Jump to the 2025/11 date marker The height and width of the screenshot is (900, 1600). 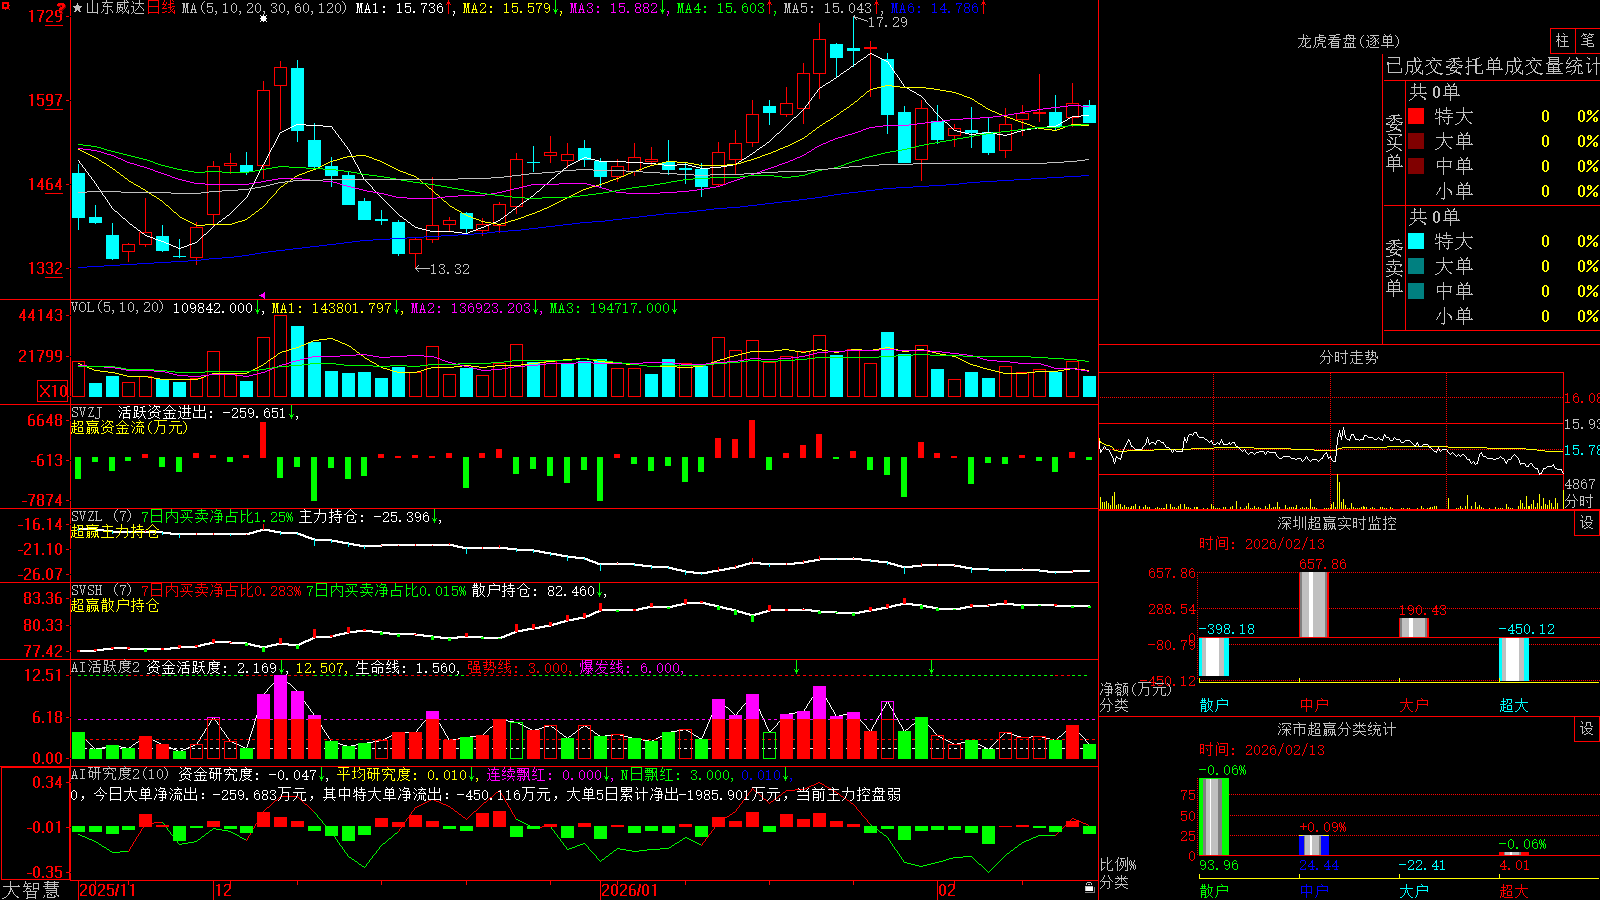[107, 890]
